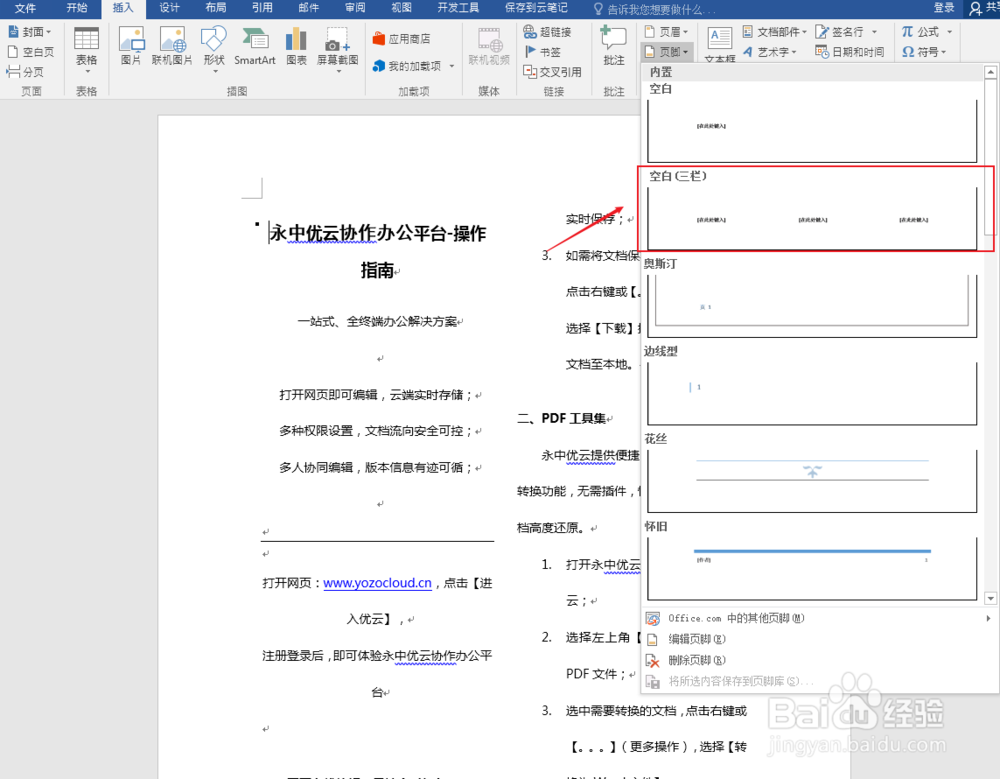Open the Shapes (形状) gallery
The width and height of the screenshot is (1000, 779).
click(214, 48)
